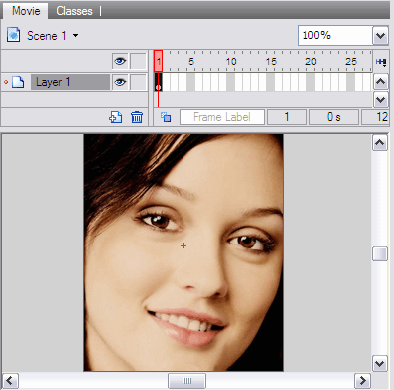Click frame 15 on the timeline ruler
The width and height of the screenshot is (394, 390).
[x=271, y=61]
